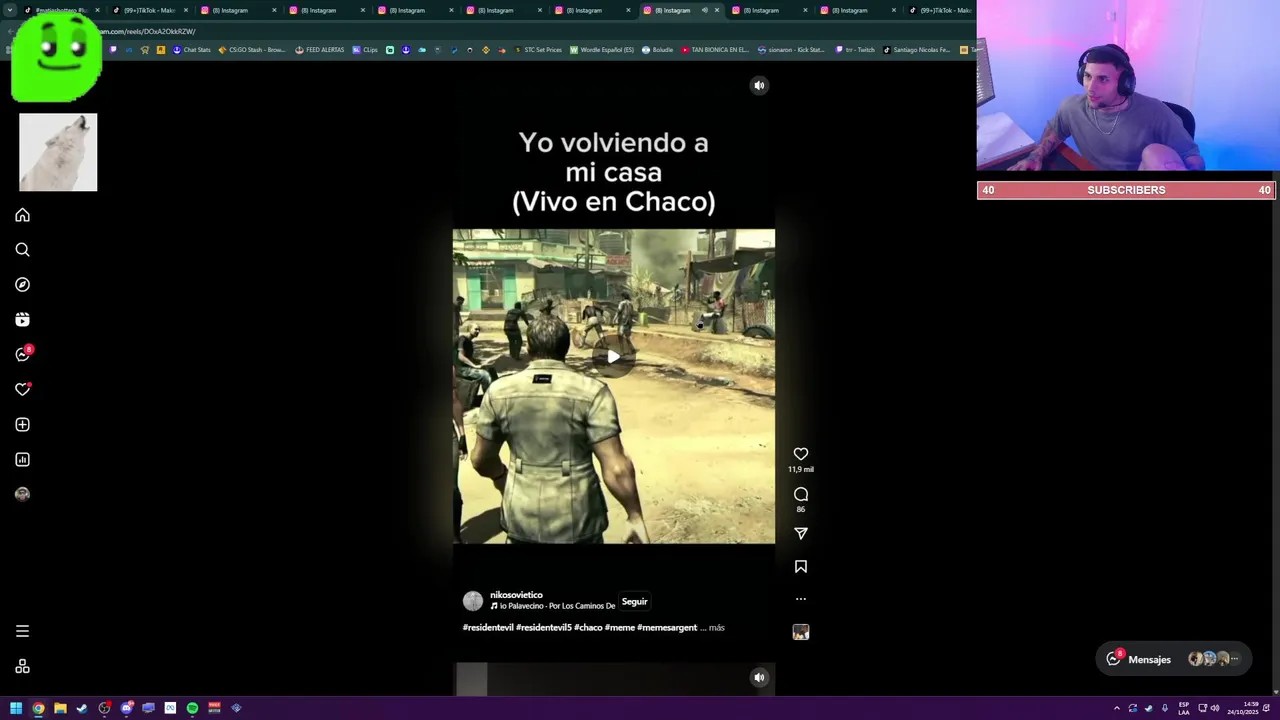
Task: Open the TAN BIONICA EN EL bookmark
Action: coord(715,50)
